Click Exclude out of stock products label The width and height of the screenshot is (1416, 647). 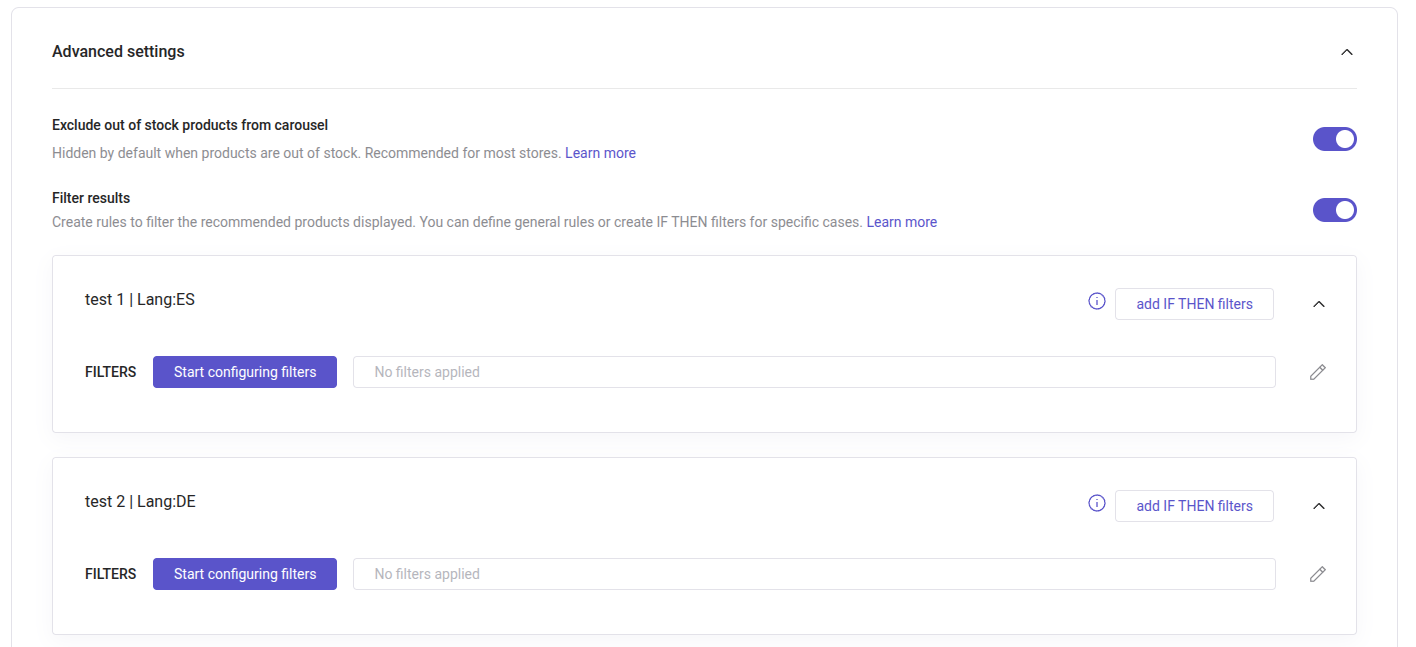tap(190, 125)
